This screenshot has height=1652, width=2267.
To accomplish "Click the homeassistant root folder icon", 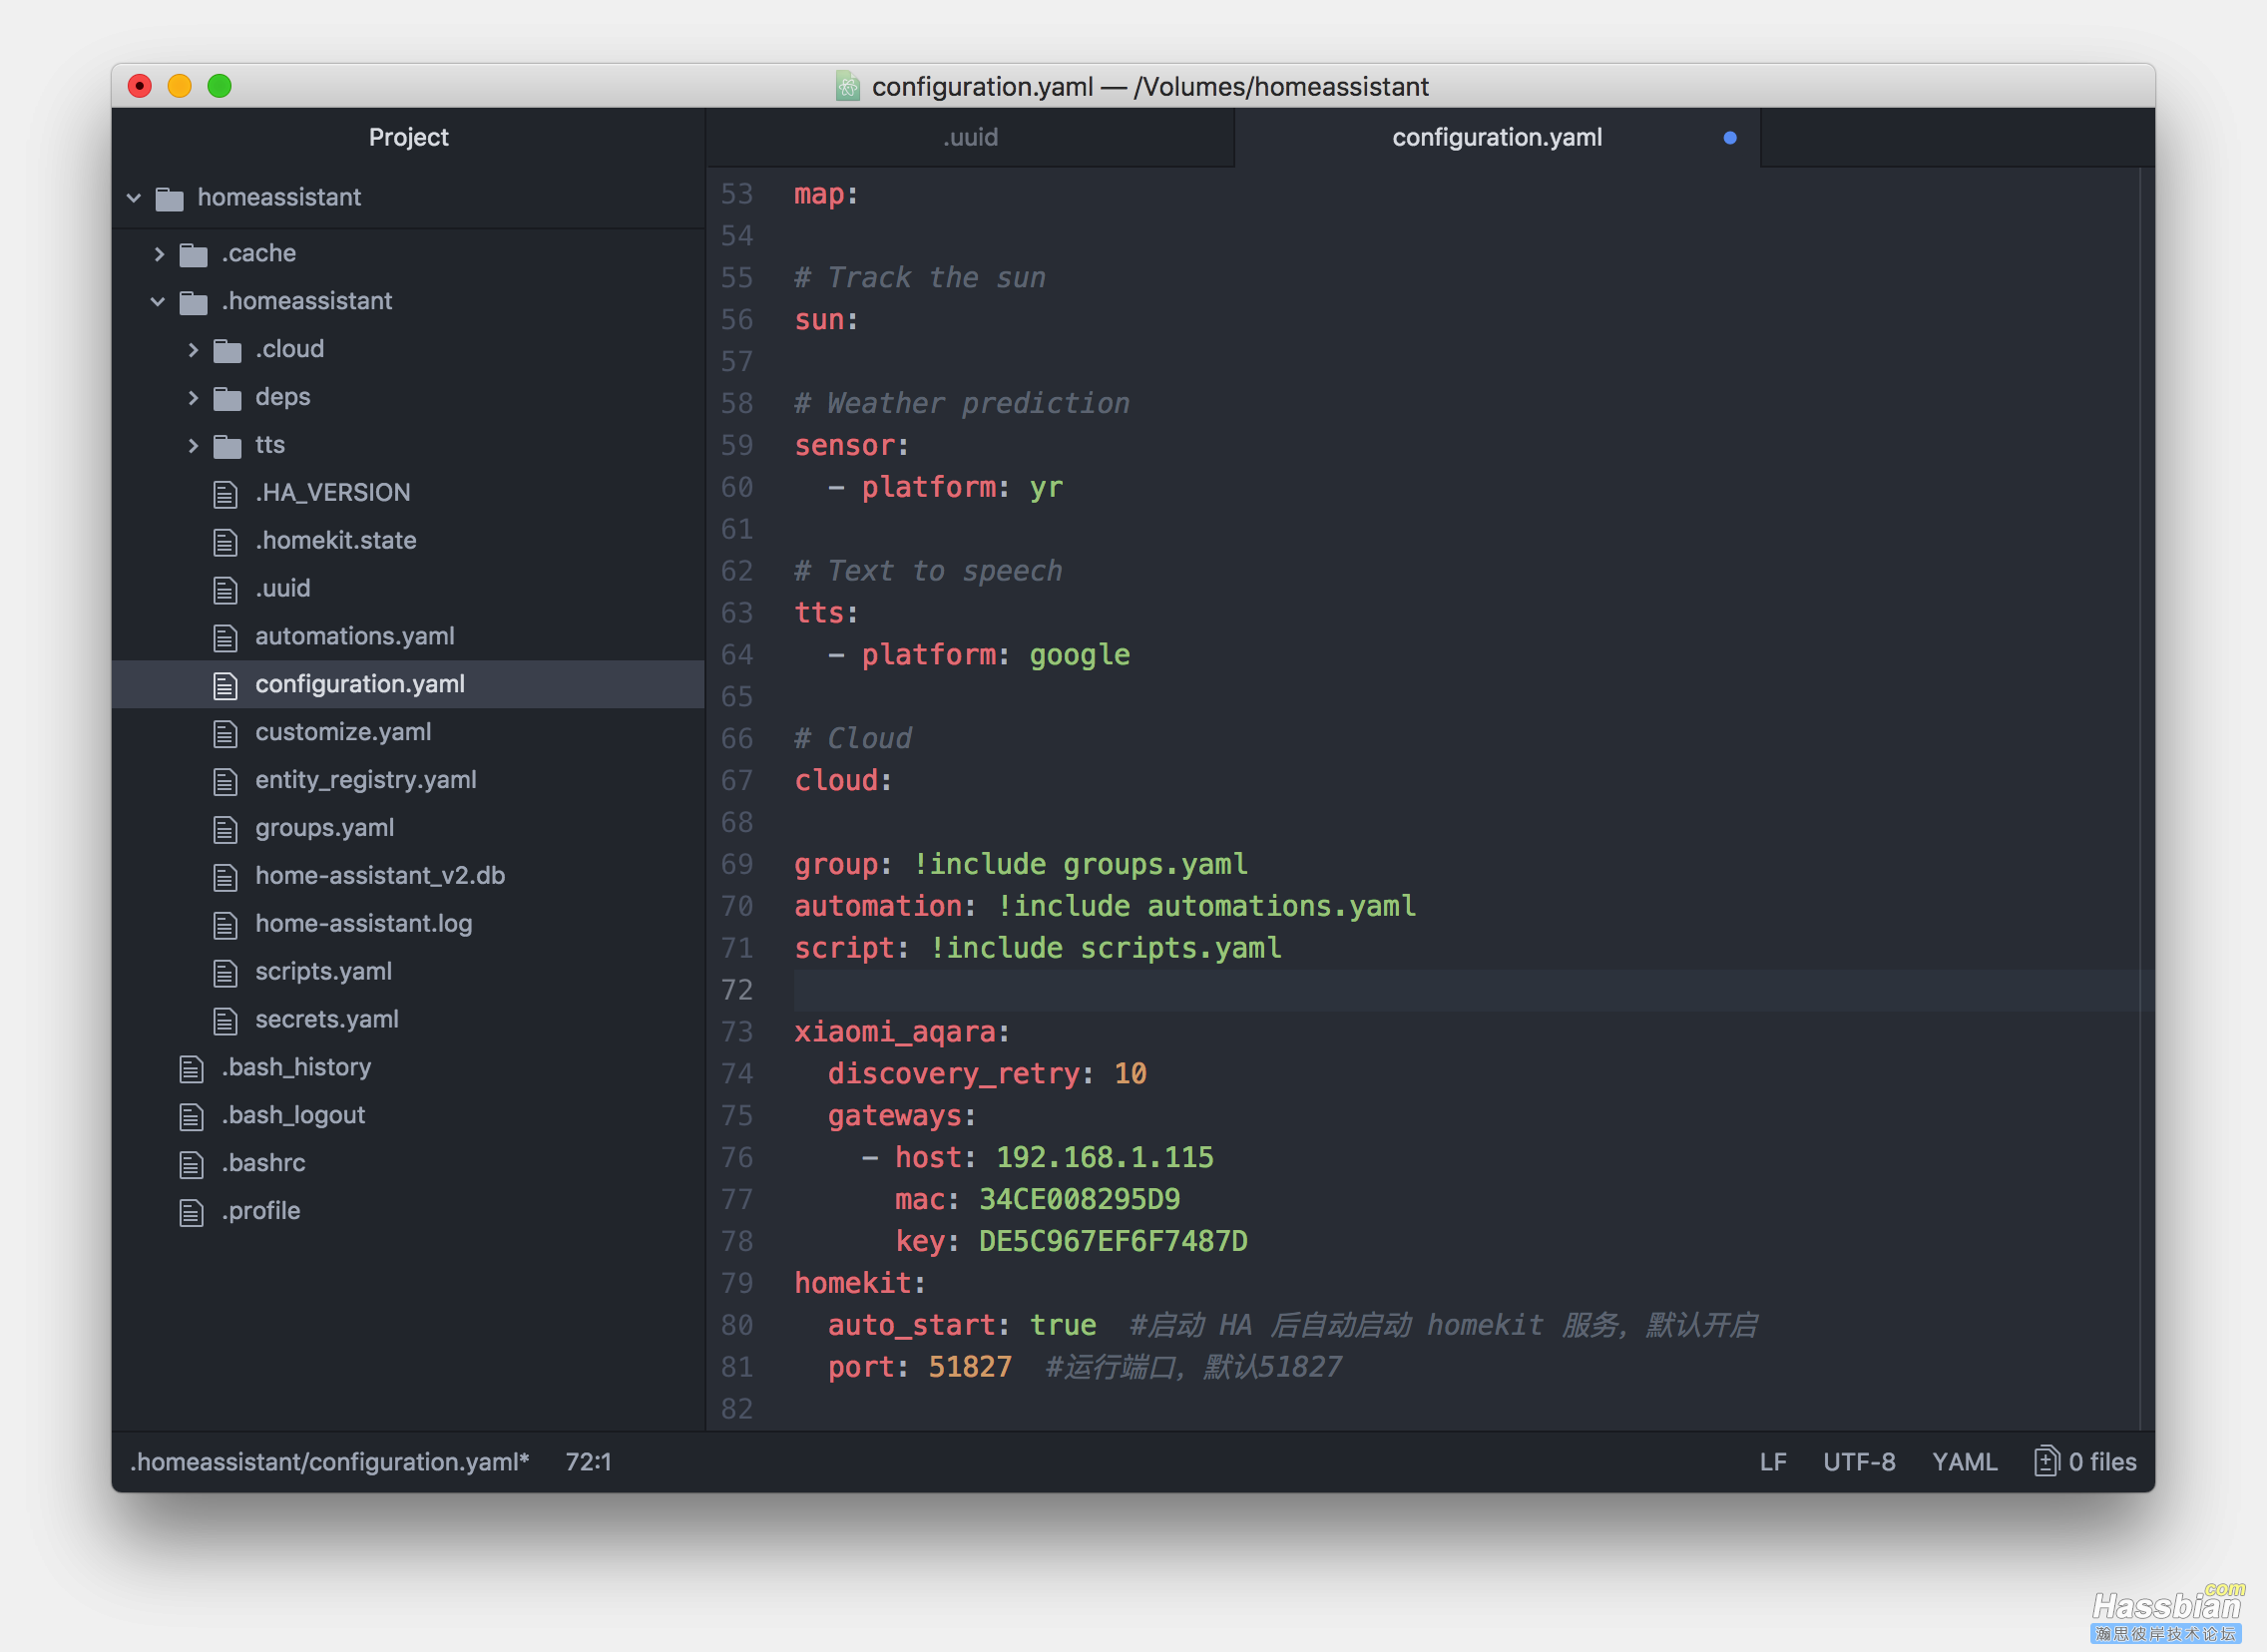I will (170, 199).
